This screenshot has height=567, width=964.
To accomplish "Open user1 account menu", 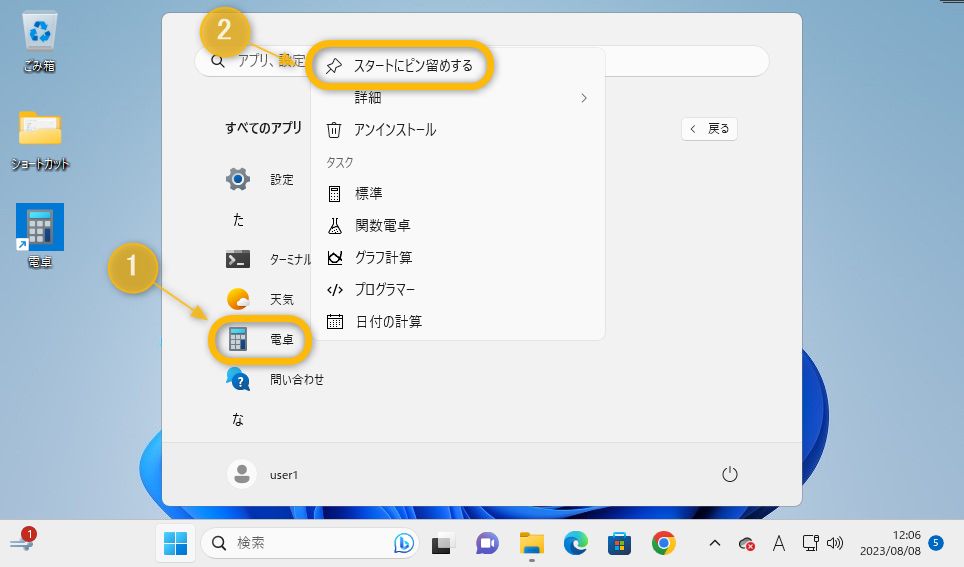I will point(263,475).
